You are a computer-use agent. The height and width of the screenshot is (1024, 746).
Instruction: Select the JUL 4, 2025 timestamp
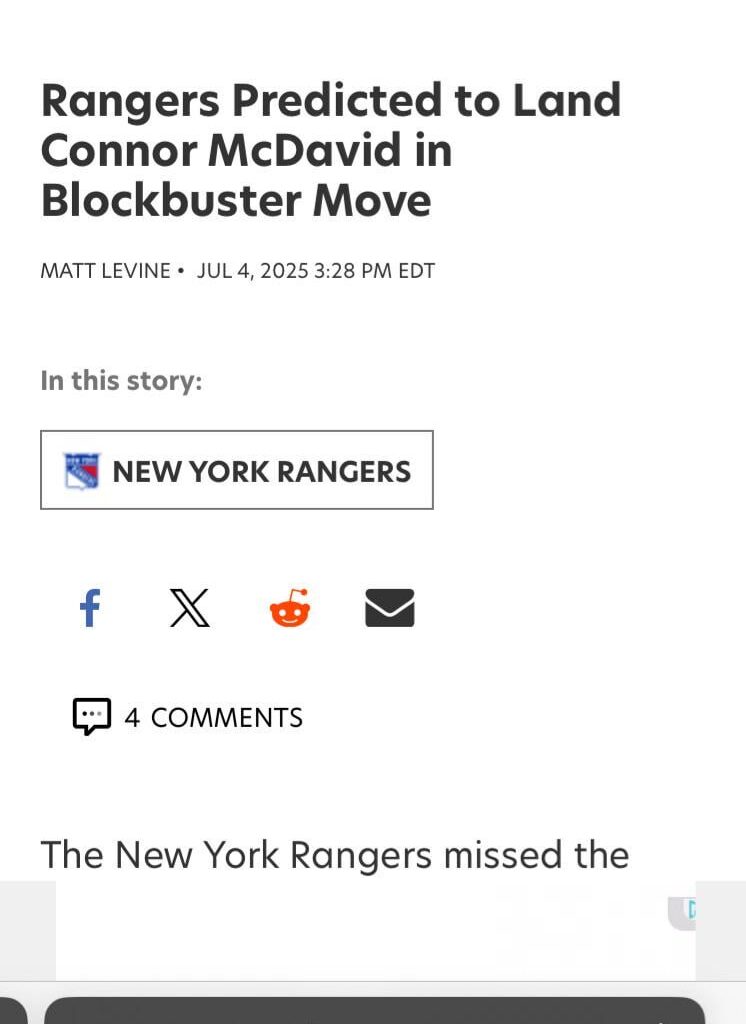click(317, 270)
